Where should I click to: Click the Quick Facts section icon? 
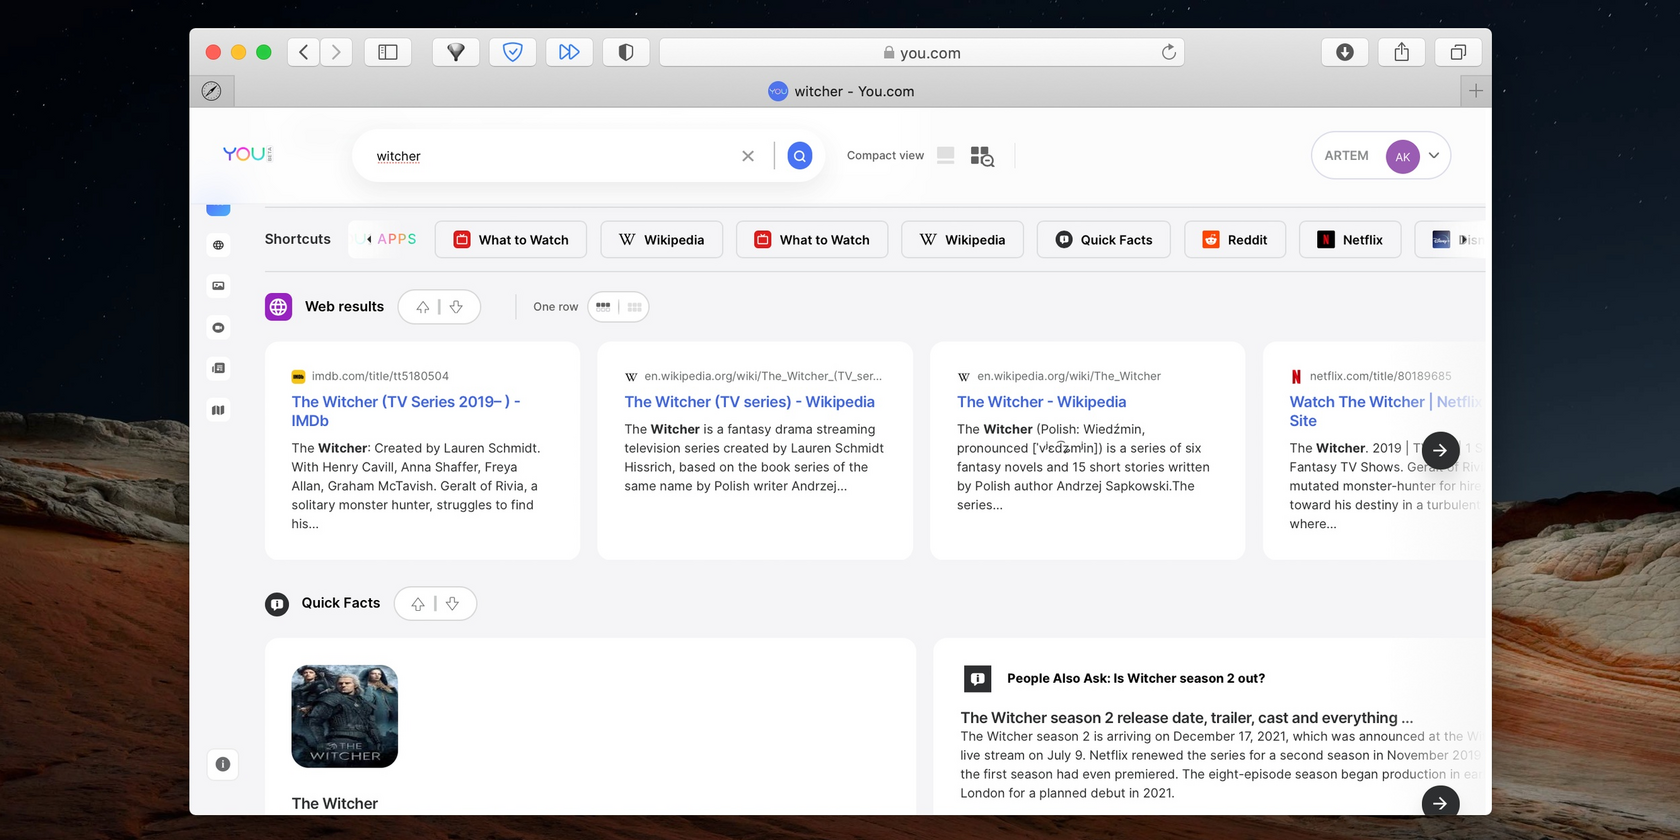click(278, 604)
